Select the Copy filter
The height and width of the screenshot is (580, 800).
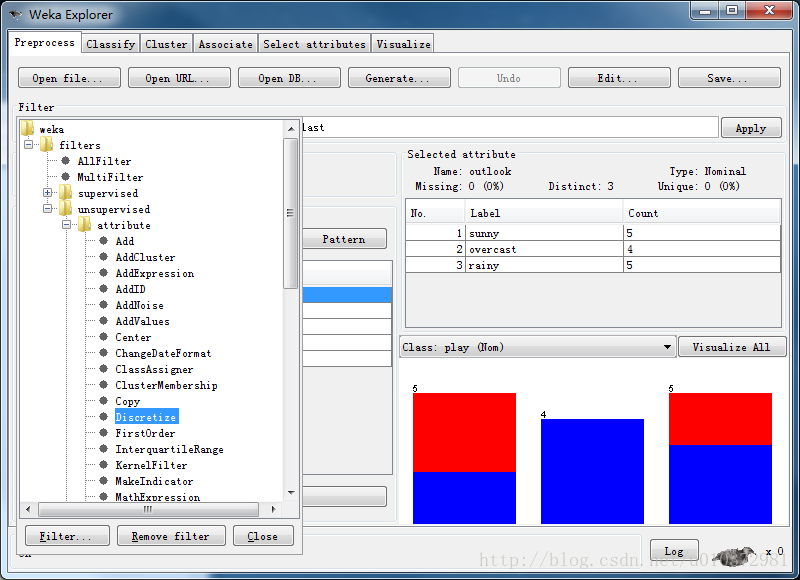click(x=128, y=400)
